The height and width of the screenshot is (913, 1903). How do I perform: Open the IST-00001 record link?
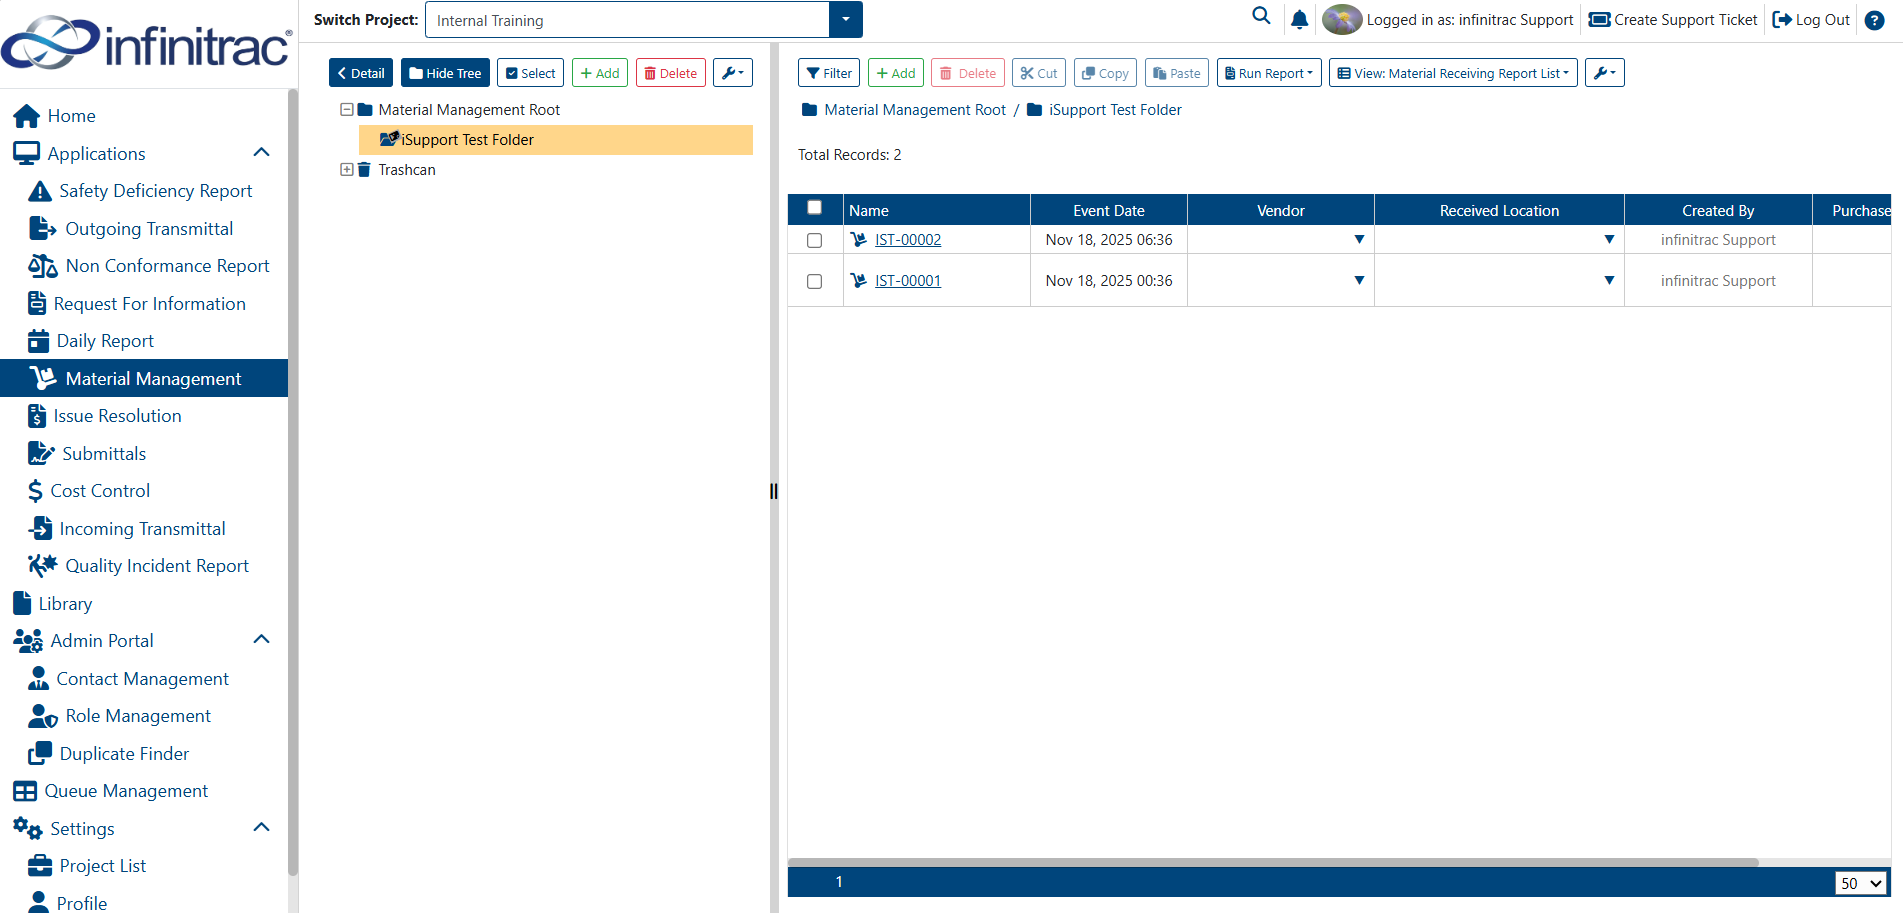coord(907,281)
